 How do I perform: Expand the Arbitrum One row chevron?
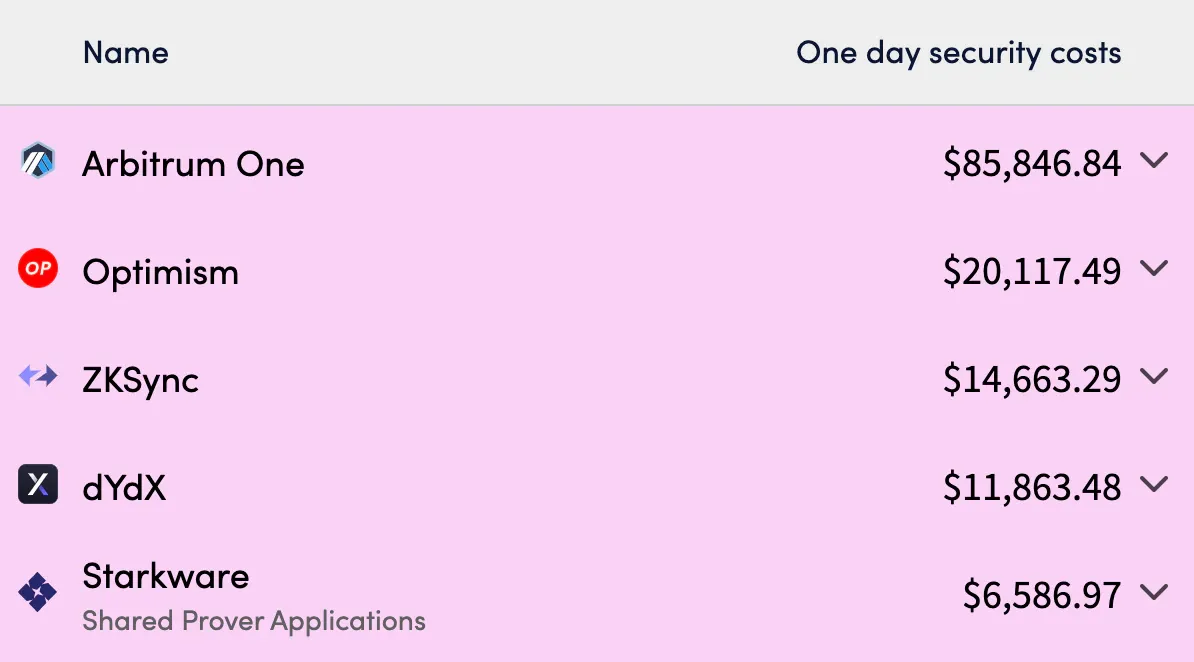(x=1154, y=161)
